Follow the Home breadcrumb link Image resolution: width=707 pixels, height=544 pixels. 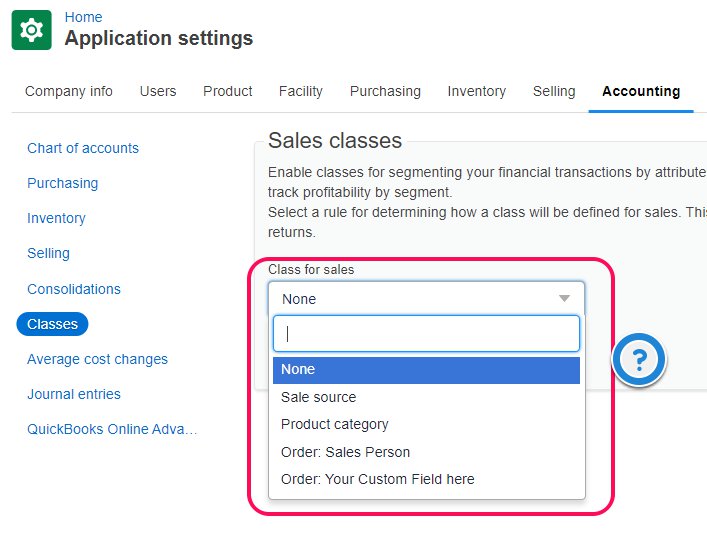coord(83,17)
